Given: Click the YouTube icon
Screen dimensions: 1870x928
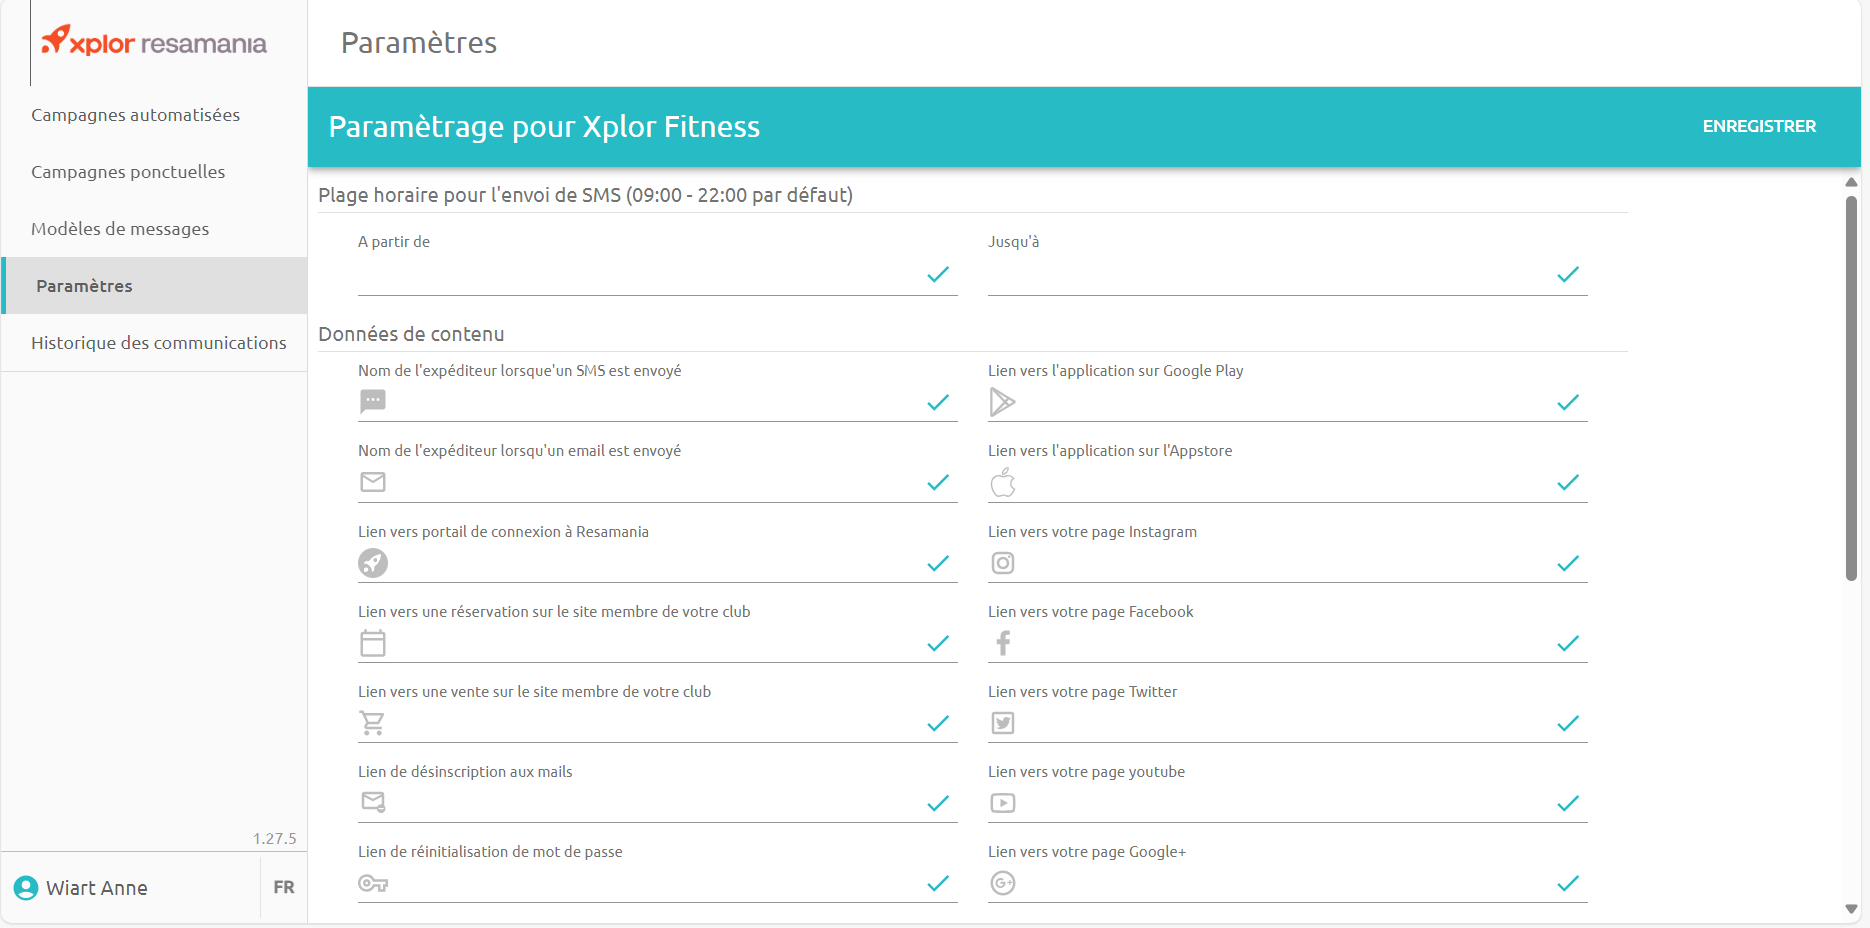Looking at the screenshot, I should 1003,803.
